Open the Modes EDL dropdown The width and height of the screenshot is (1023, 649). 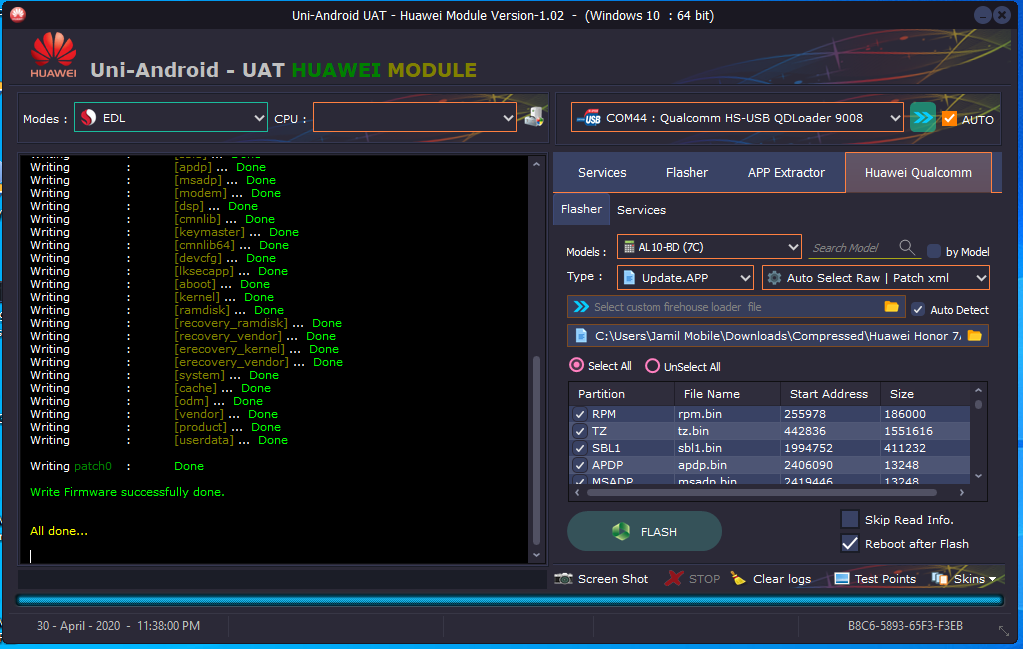171,117
